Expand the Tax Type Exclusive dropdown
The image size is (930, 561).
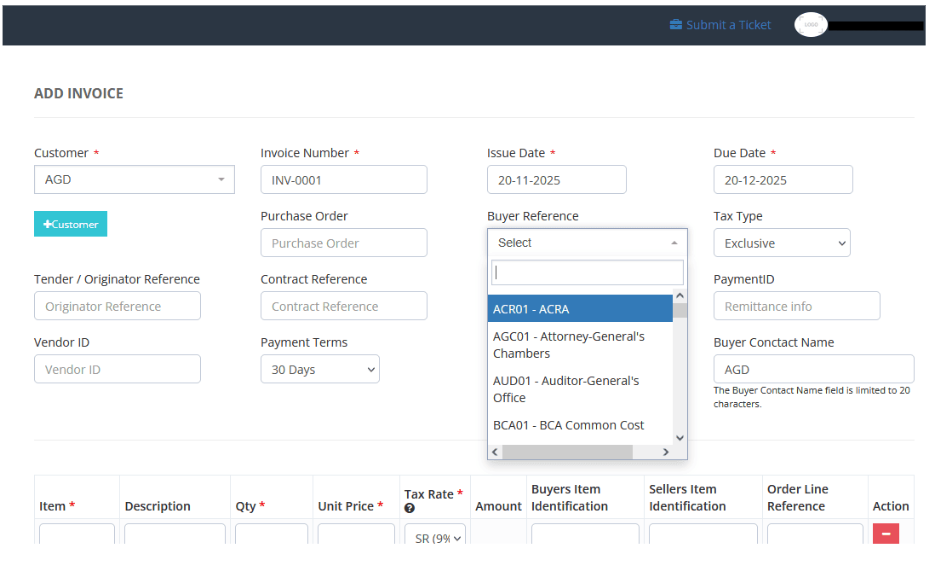[x=781, y=243]
